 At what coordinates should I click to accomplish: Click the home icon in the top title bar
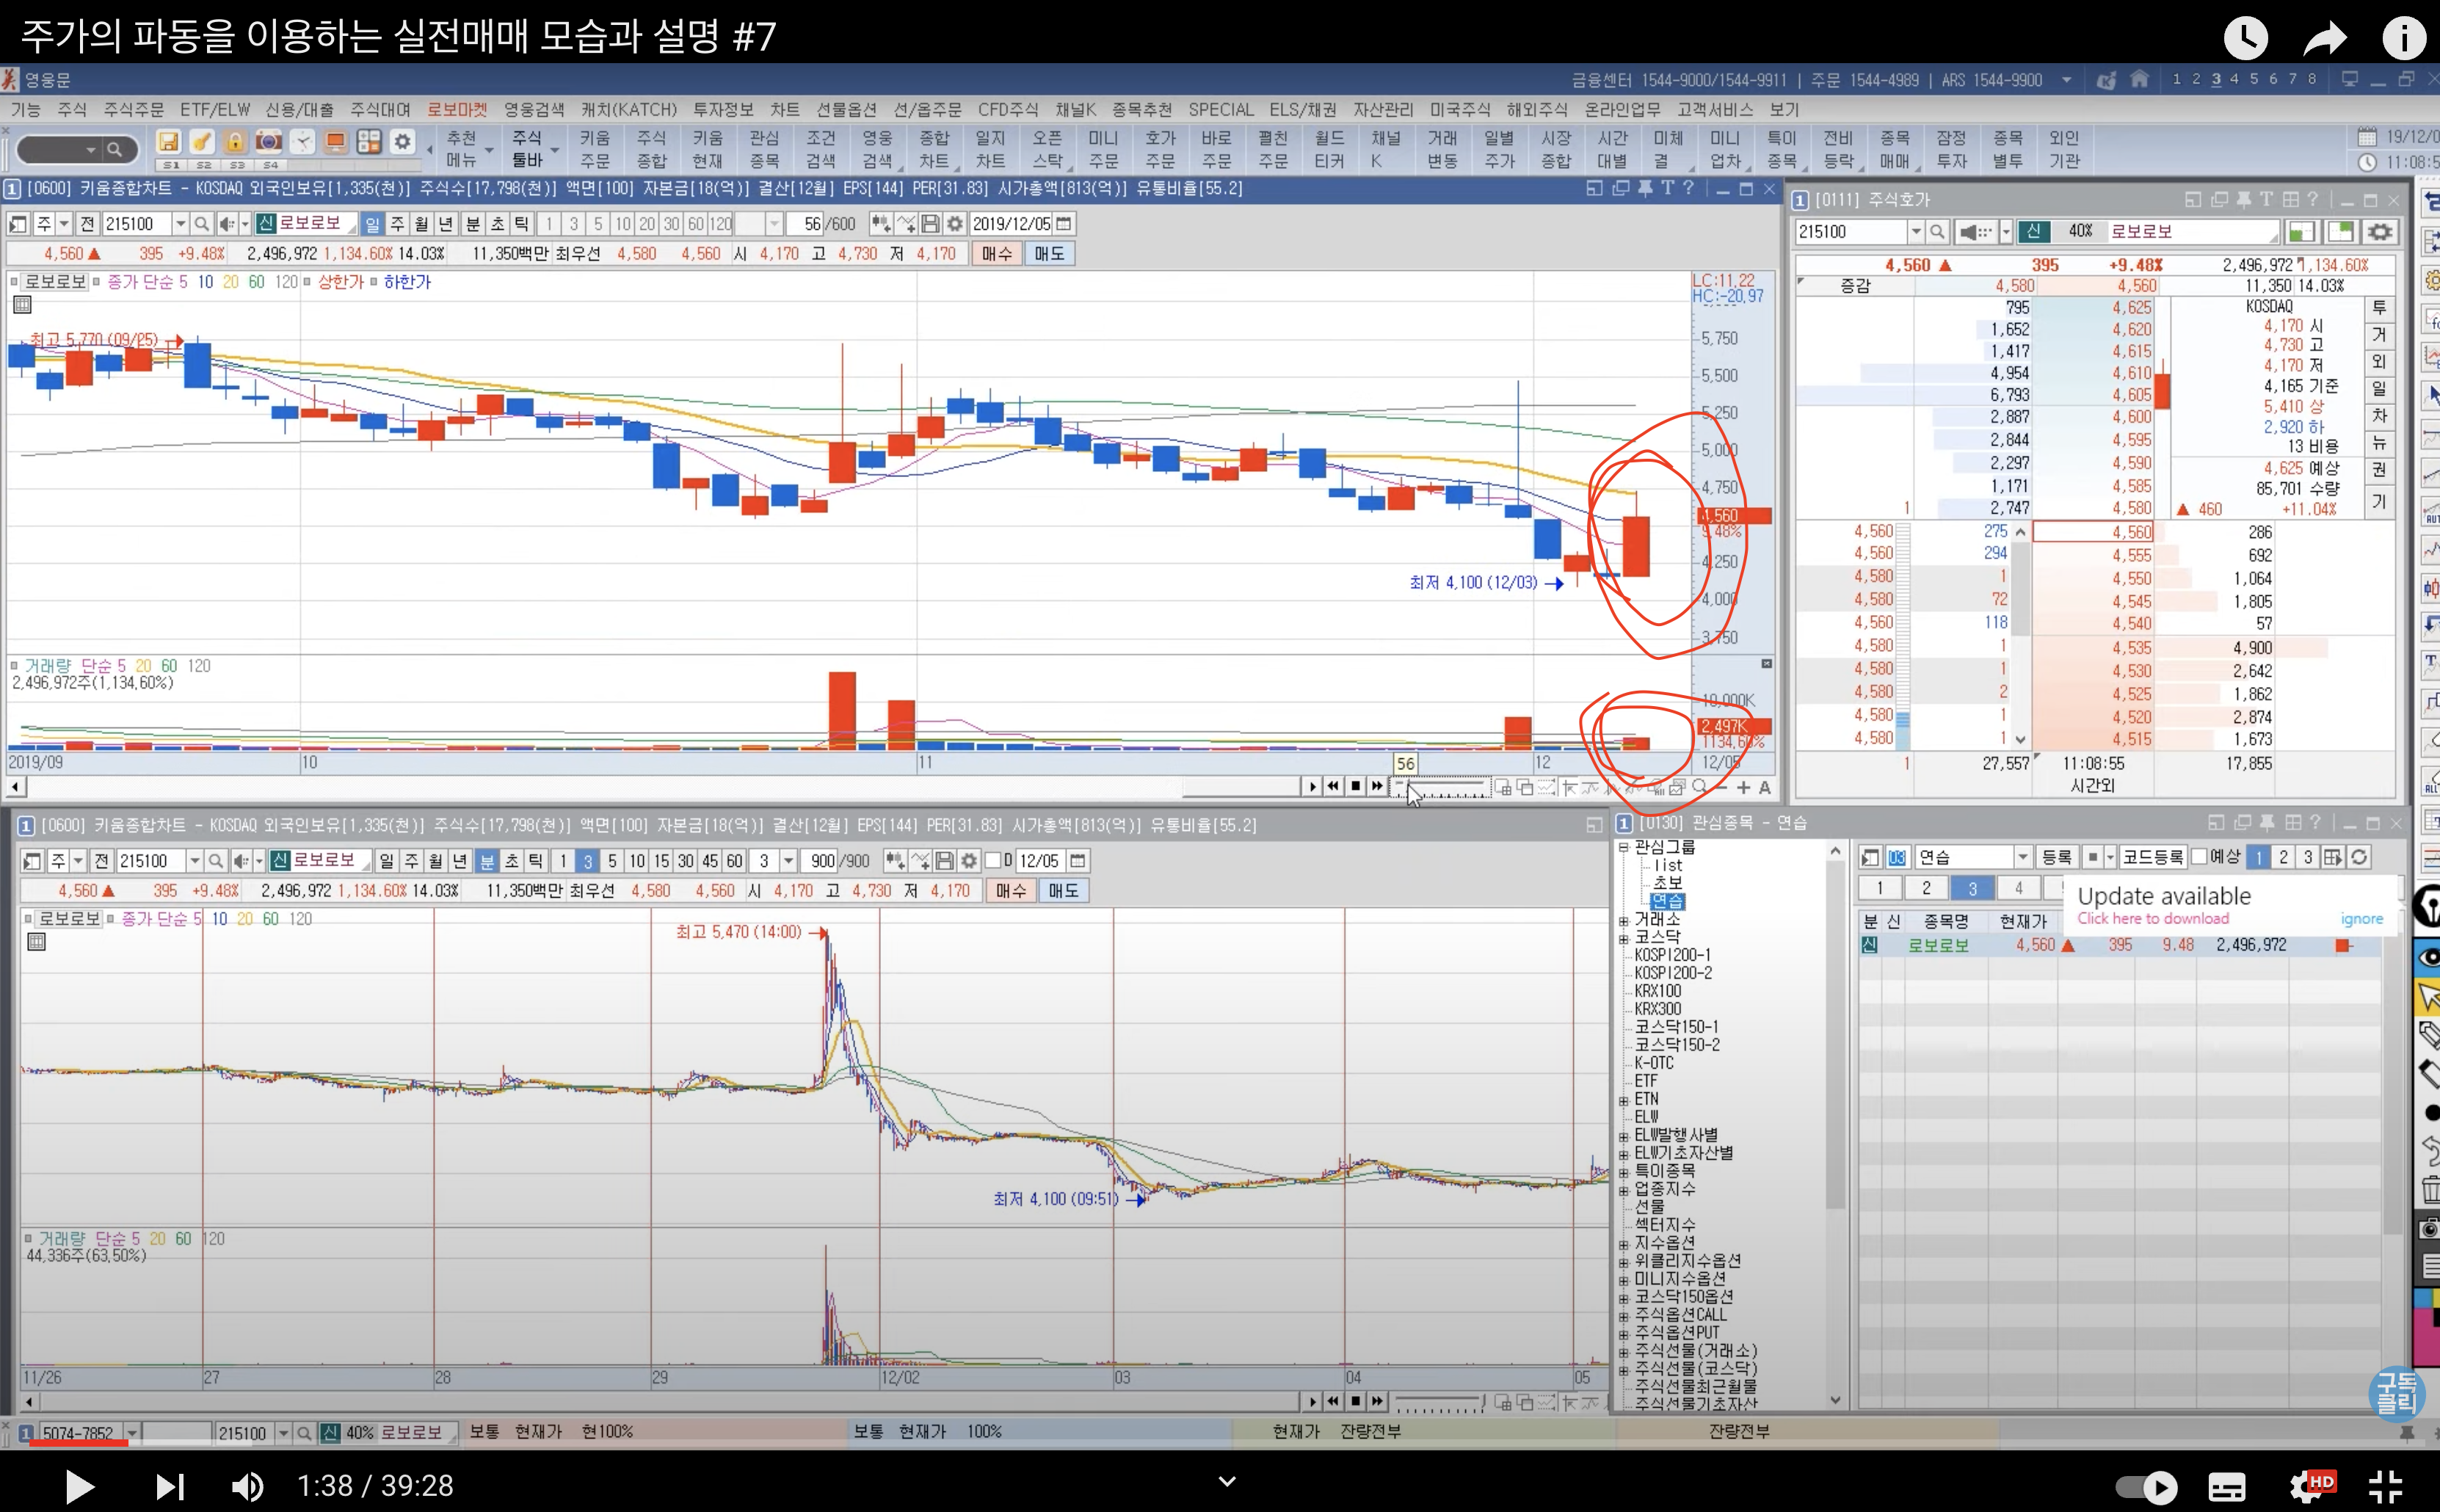[2139, 79]
